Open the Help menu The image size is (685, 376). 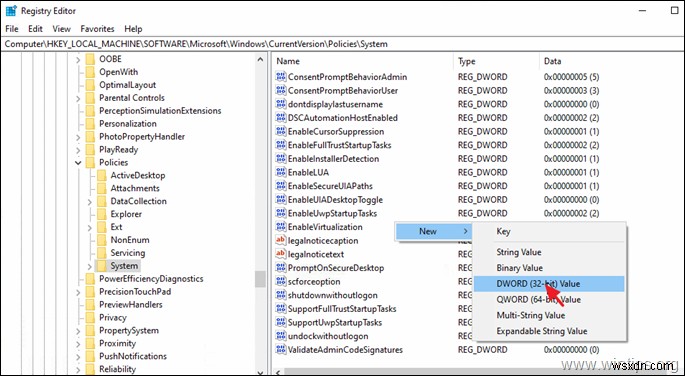(x=133, y=29)
